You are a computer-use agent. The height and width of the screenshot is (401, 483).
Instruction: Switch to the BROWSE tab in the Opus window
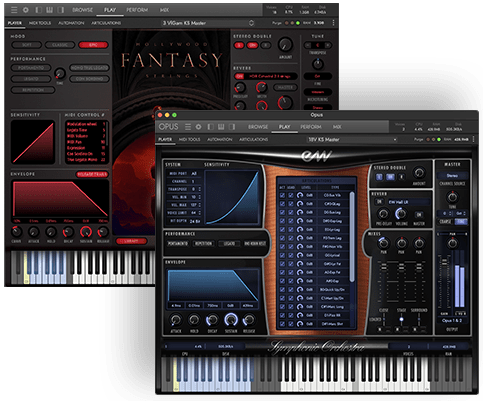[258, 127]
